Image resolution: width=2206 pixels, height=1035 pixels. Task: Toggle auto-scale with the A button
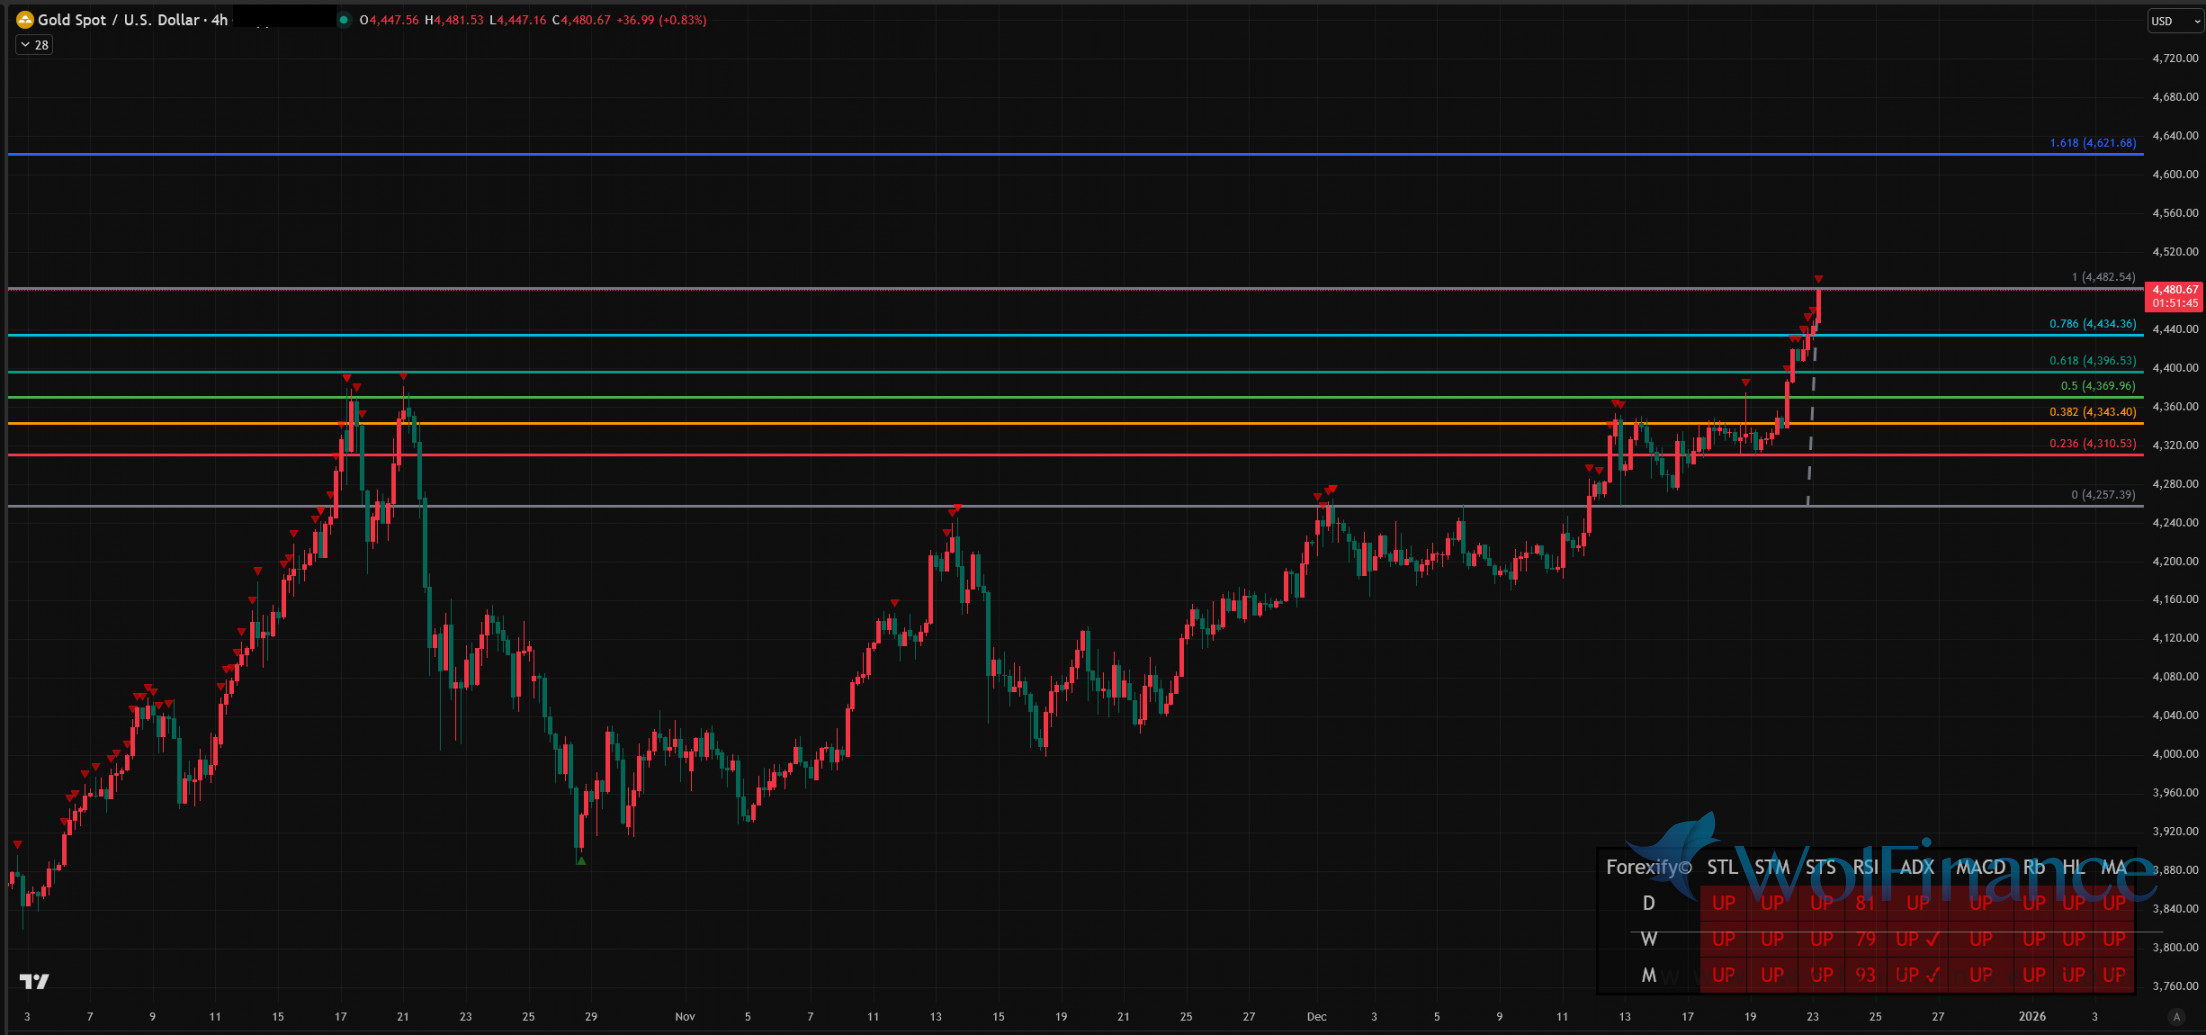2176,1017
